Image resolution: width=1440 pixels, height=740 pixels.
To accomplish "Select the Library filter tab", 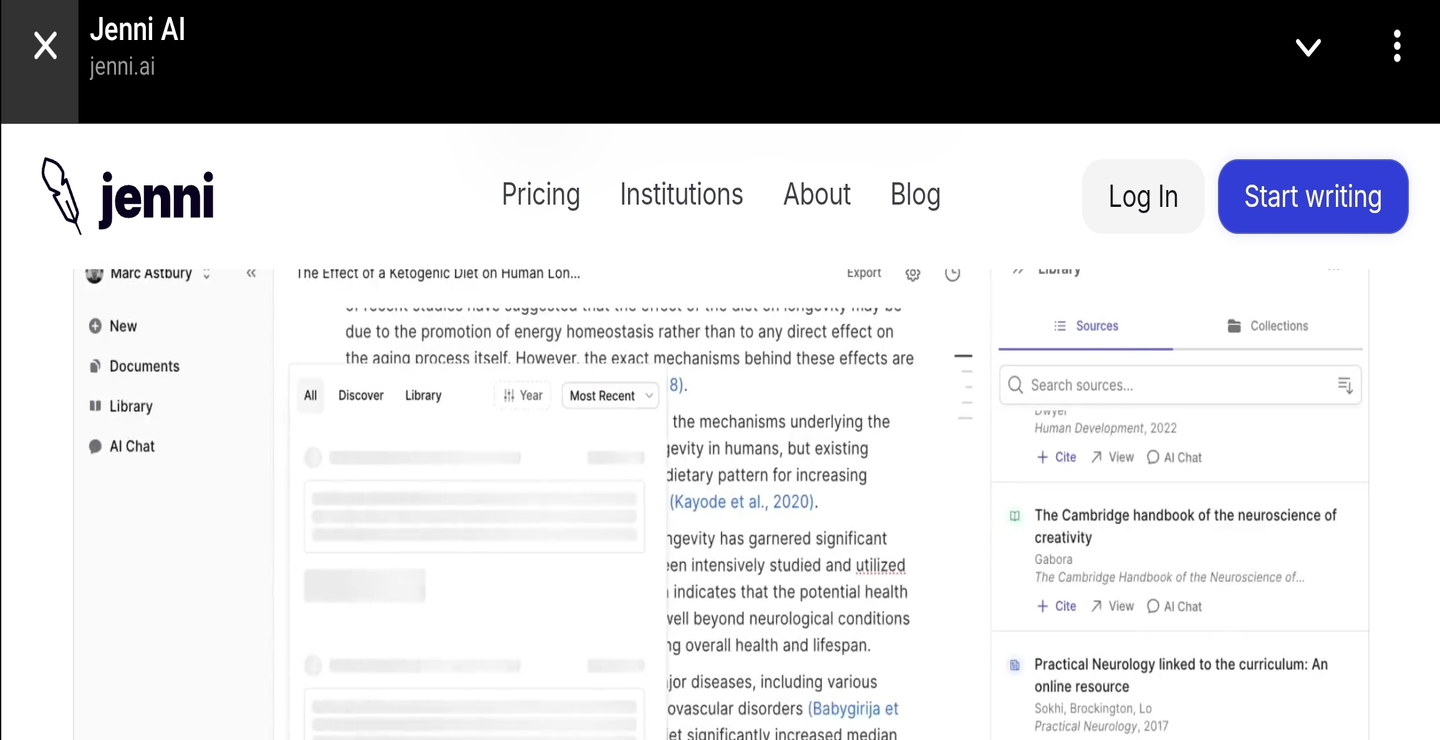I will [423, 395].
